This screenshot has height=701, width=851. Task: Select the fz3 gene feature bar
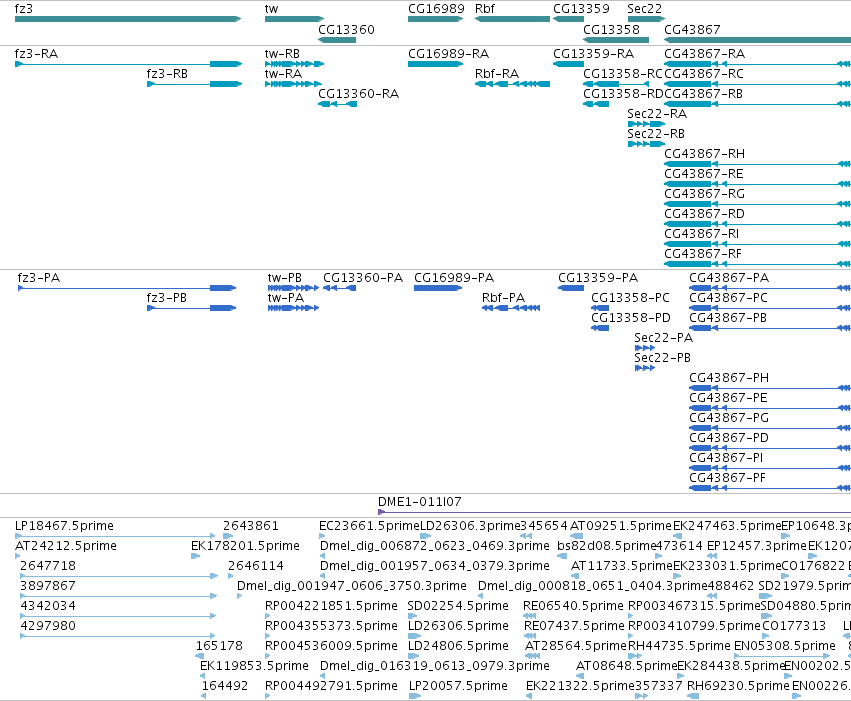pyautogui.click(x=128, y=19)
